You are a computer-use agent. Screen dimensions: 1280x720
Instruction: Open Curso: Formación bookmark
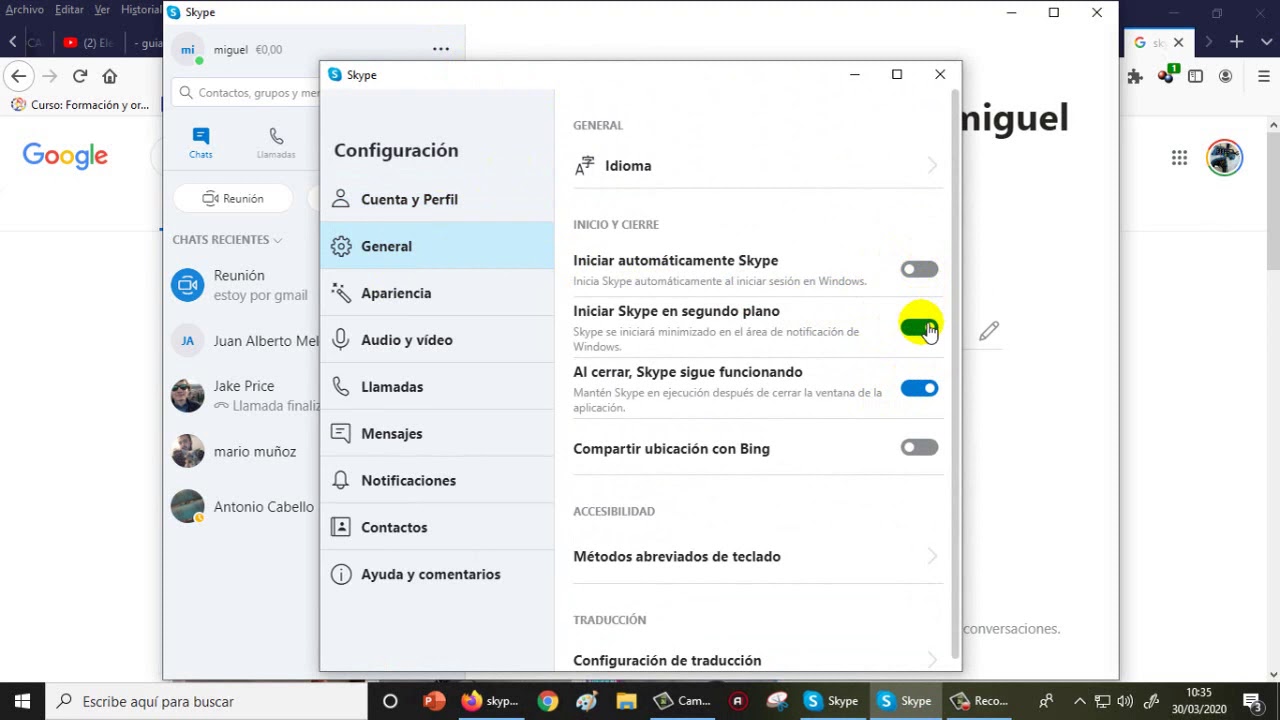[80, 104]
